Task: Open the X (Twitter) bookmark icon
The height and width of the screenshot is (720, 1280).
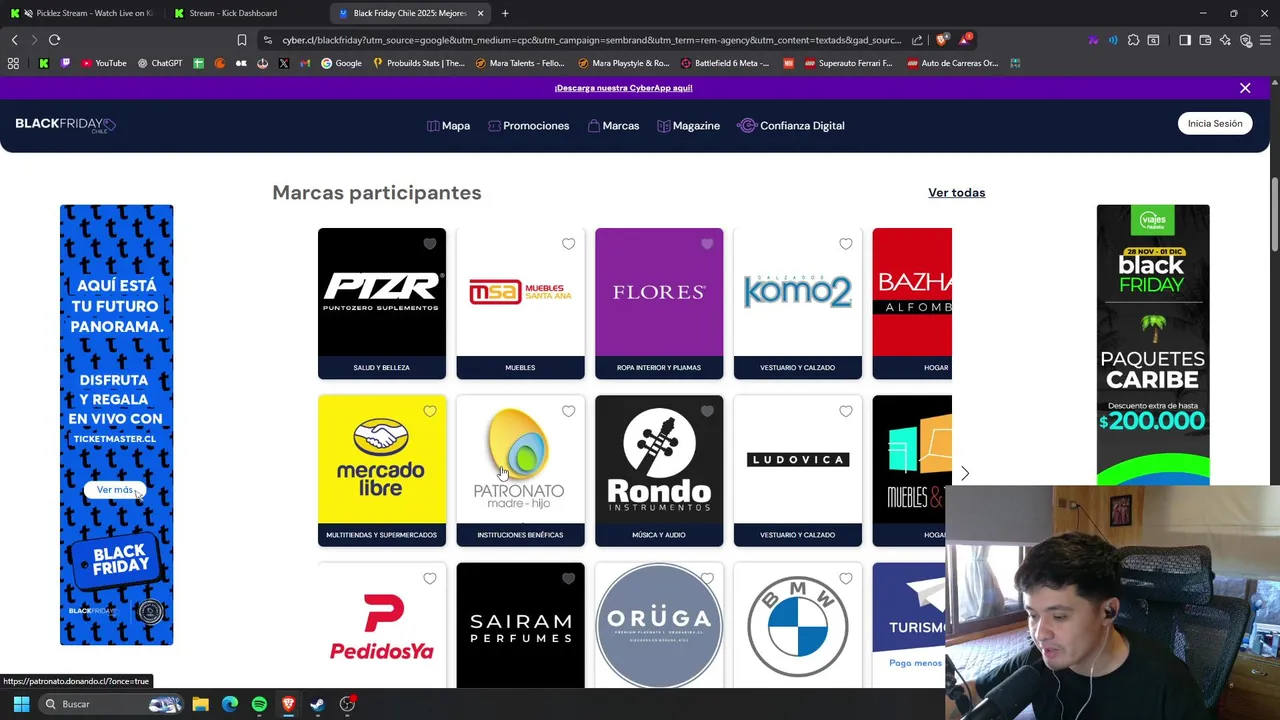Action: pyautogui.click(x=284, y=63)
